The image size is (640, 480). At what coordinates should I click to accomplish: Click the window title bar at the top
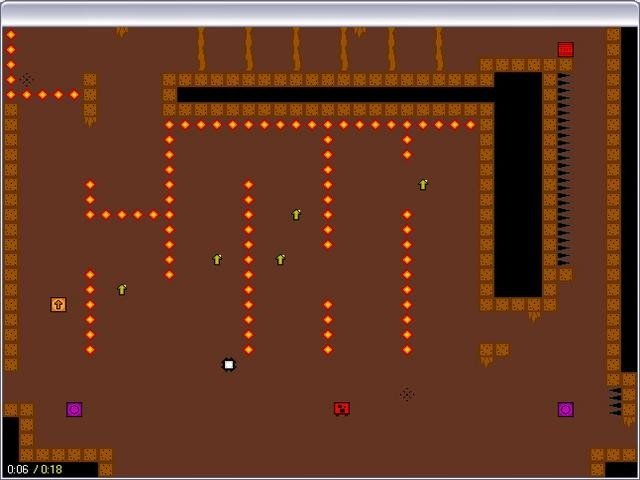[x=320, y=13]
